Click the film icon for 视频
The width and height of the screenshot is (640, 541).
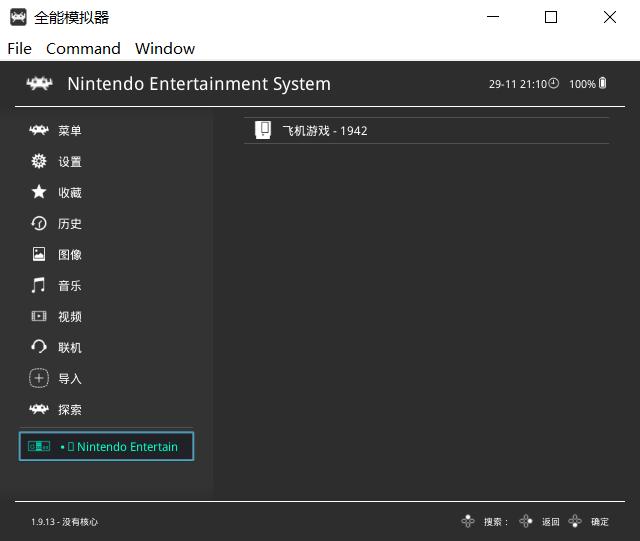(x=39, y=316)
